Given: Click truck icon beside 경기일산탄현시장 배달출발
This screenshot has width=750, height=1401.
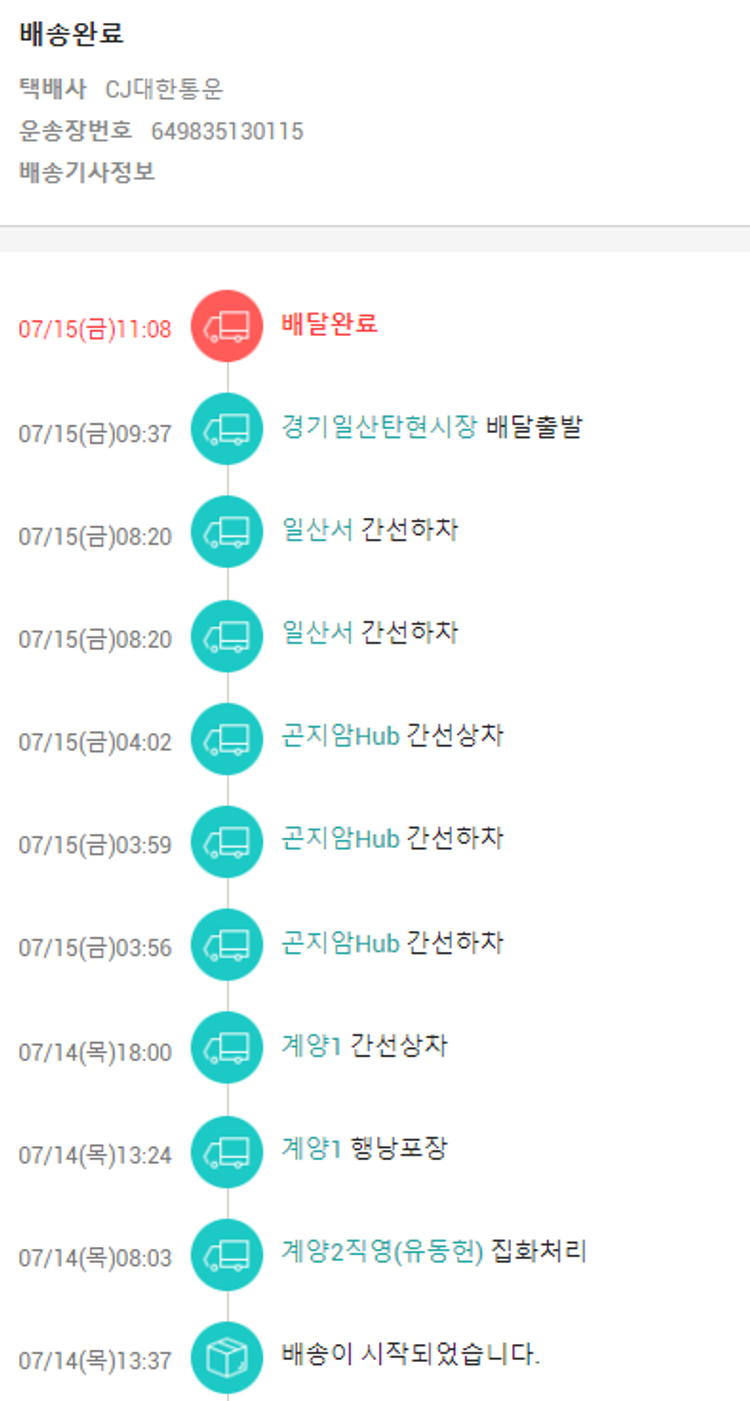Looking at the screenshot, I should tap(227, 429).
